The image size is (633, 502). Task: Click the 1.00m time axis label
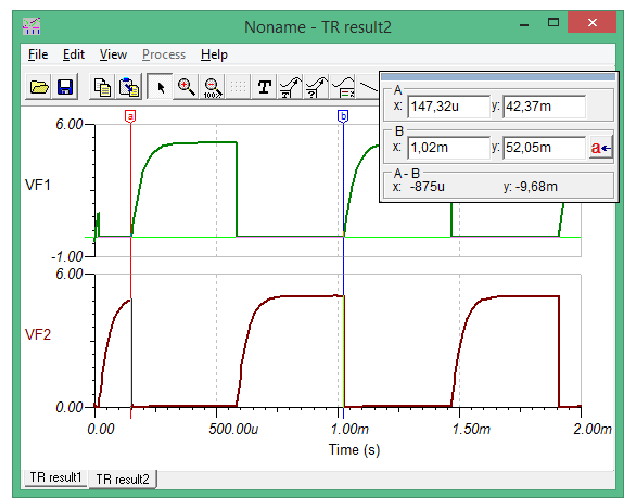350,429
